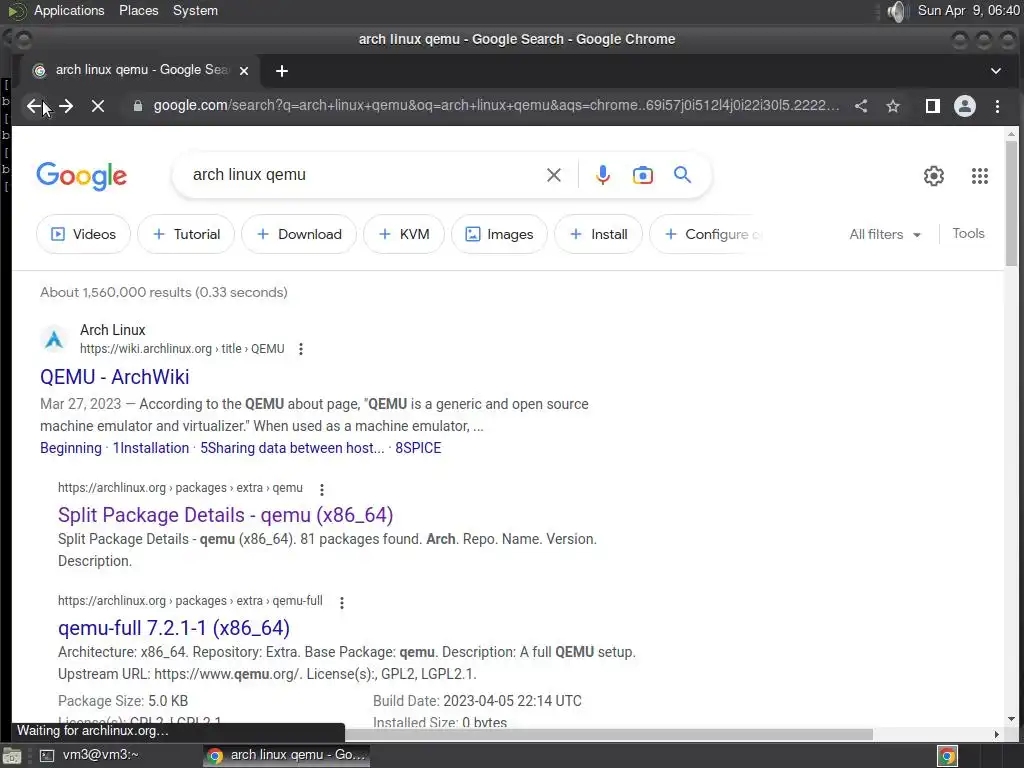Clear the search box with X
Screen dimensions: 1024x768
(554, 175)
